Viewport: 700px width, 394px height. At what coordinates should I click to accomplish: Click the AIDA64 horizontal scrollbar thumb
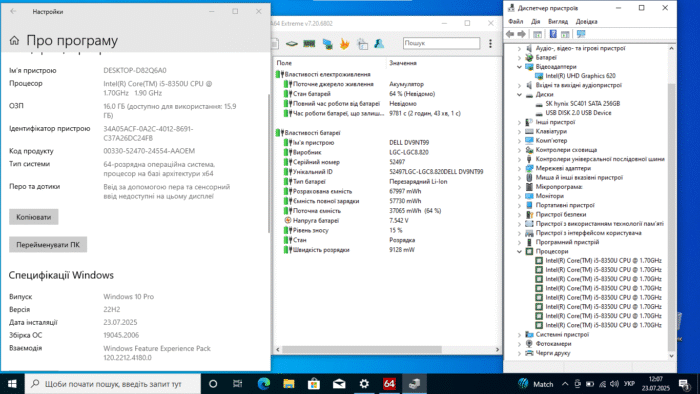click(x=362, y=349)
